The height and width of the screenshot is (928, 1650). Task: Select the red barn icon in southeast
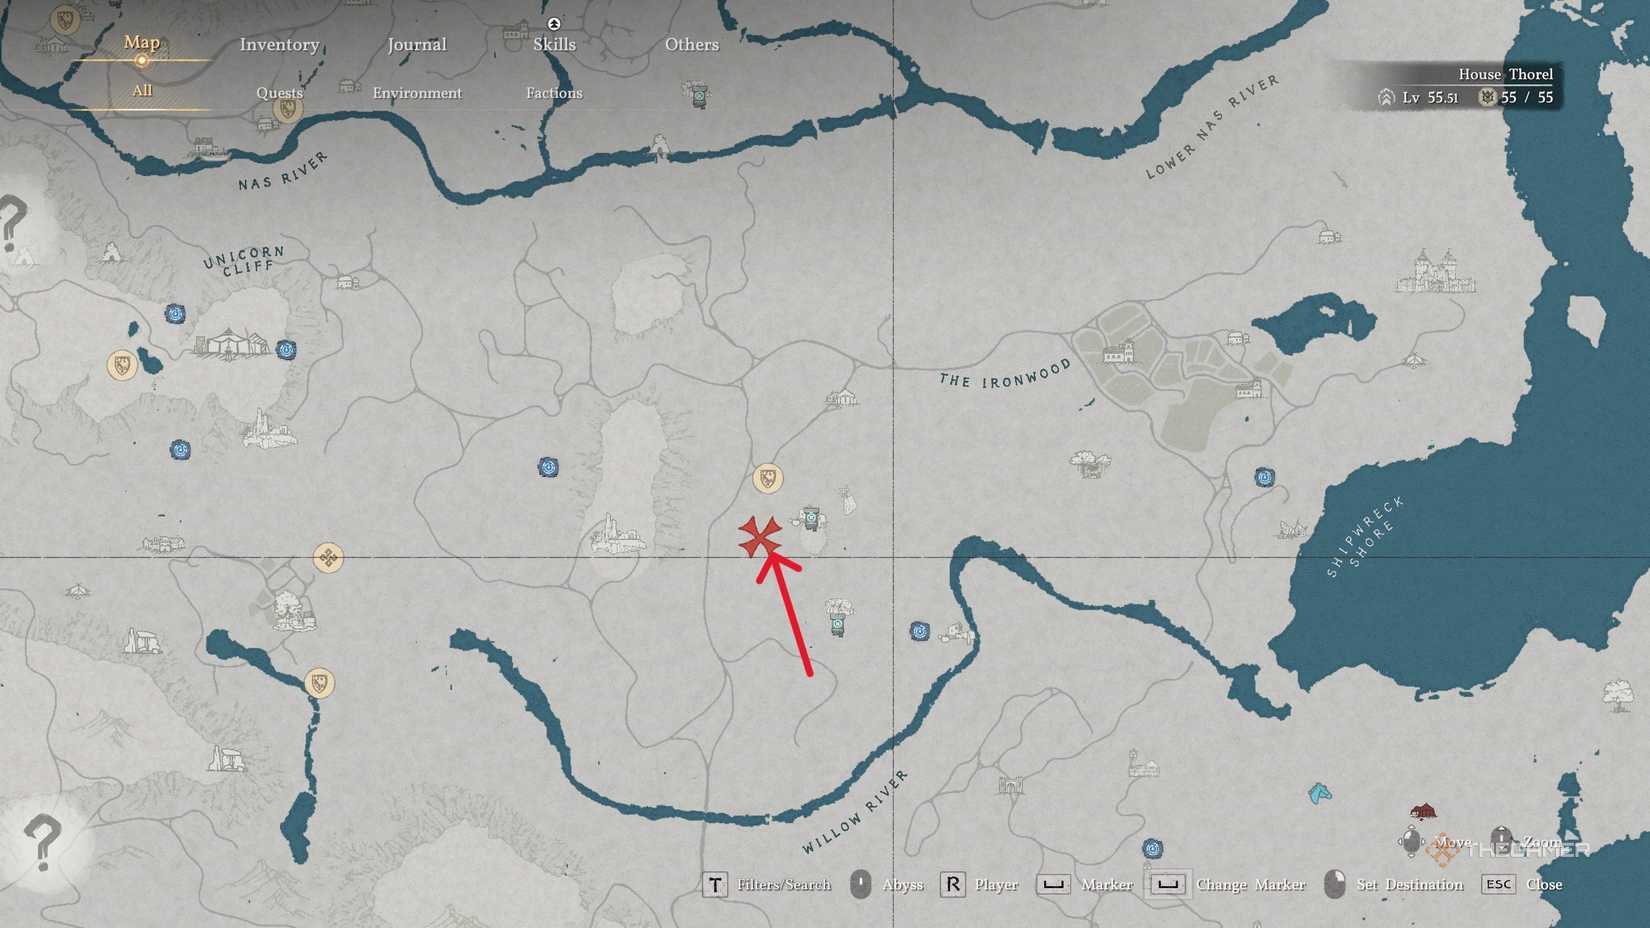(x=1422, y=810)
